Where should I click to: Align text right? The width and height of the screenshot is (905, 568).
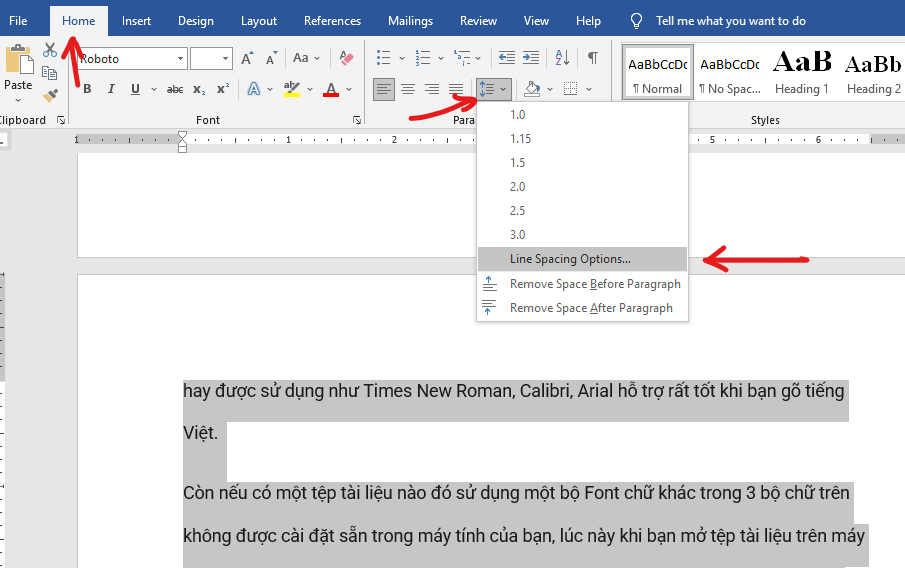(x=432, y=89)
